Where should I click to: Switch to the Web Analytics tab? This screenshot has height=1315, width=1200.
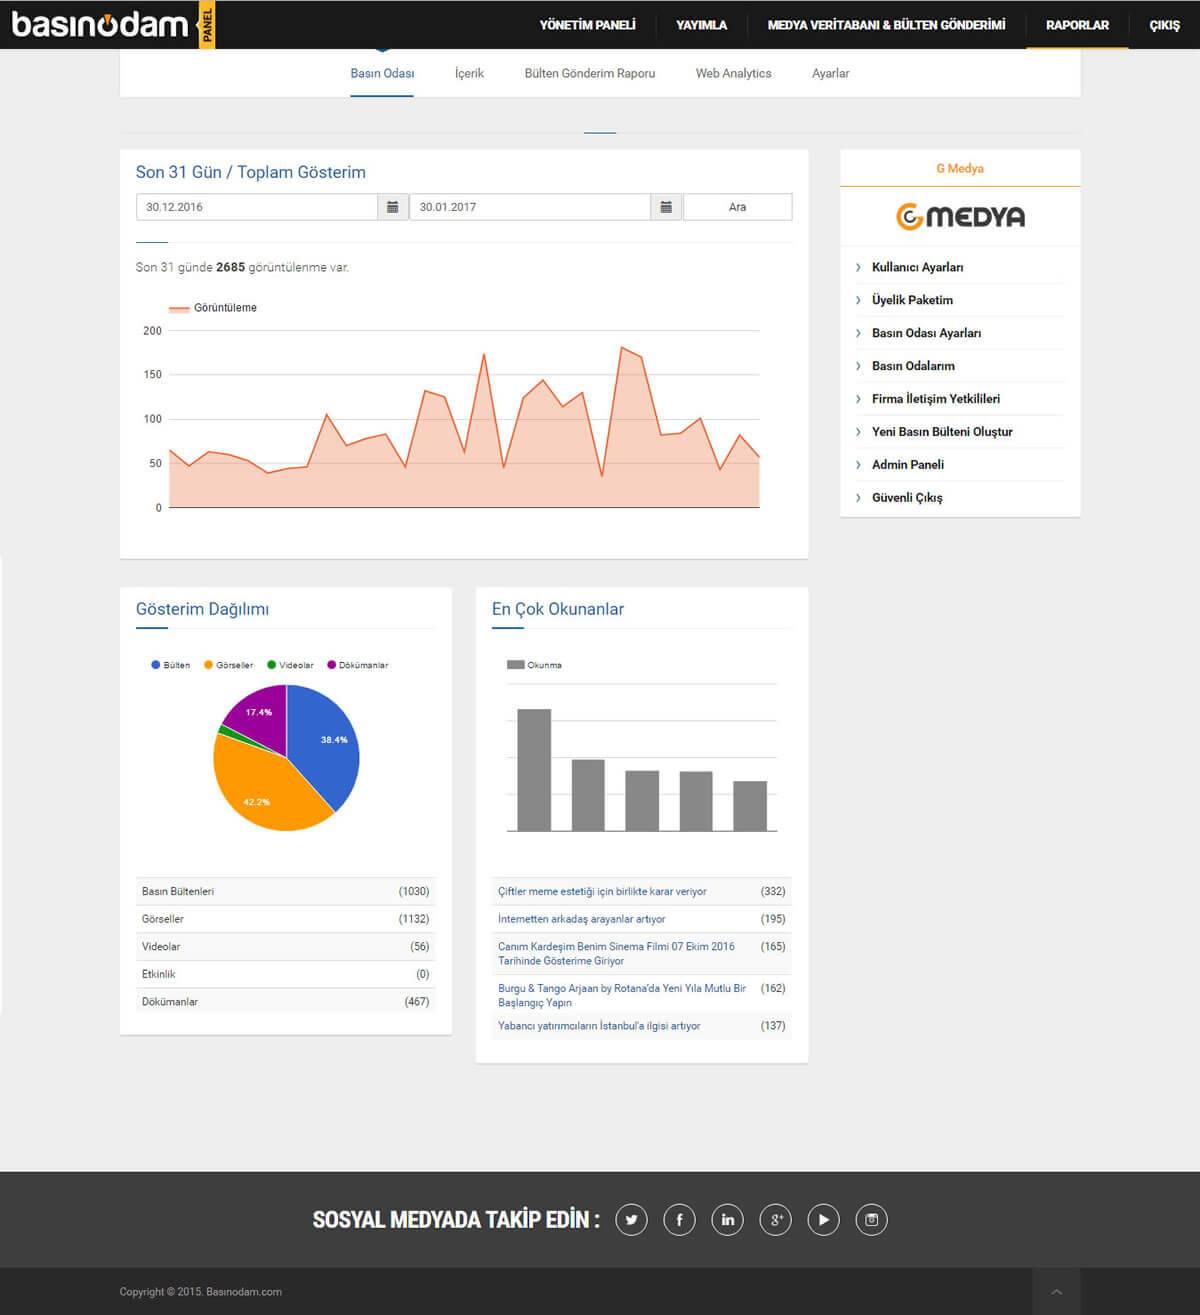[x=733, y=74]
